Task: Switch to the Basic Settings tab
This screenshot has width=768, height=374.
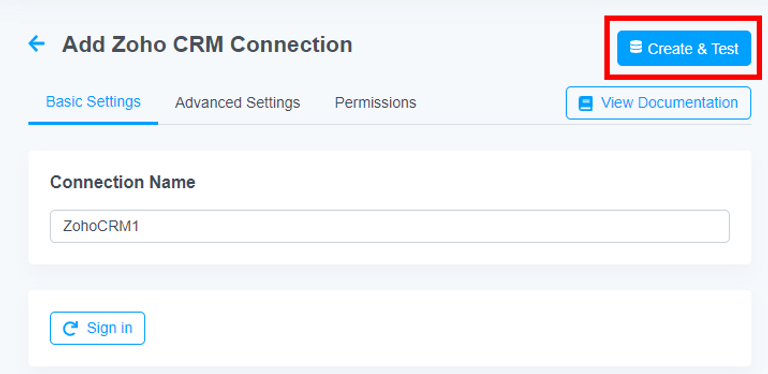Action: [93, 102]
